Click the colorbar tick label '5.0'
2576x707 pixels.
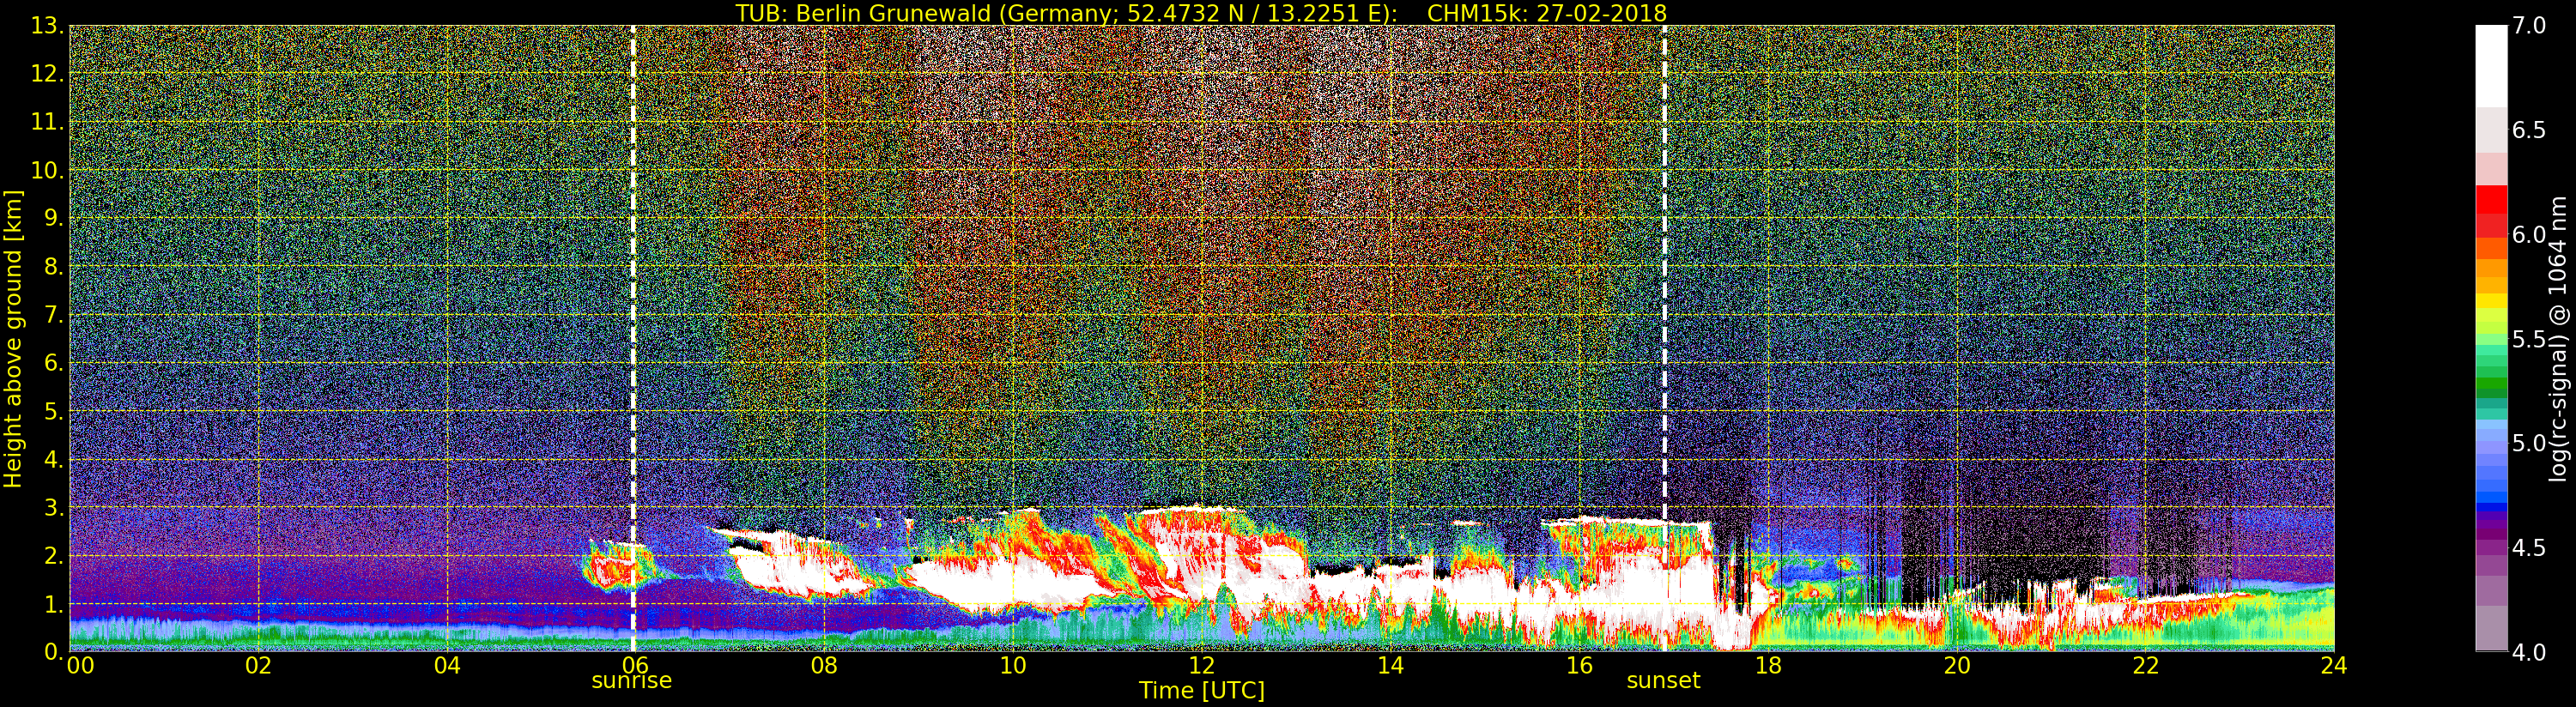2529,443
